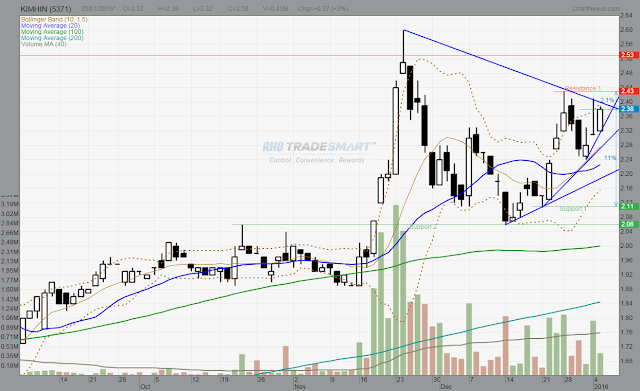Click the 2.60 price axis value
Screen dimensions: 640x391
coord(627,30)
